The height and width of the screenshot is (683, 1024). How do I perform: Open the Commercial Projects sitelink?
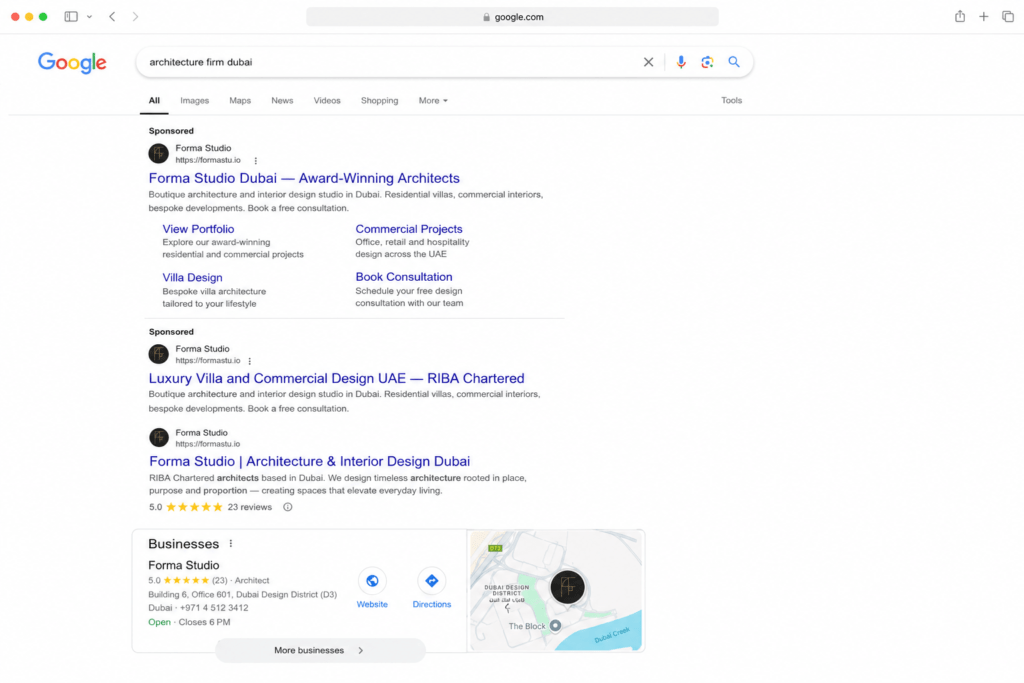coord(409,229)
